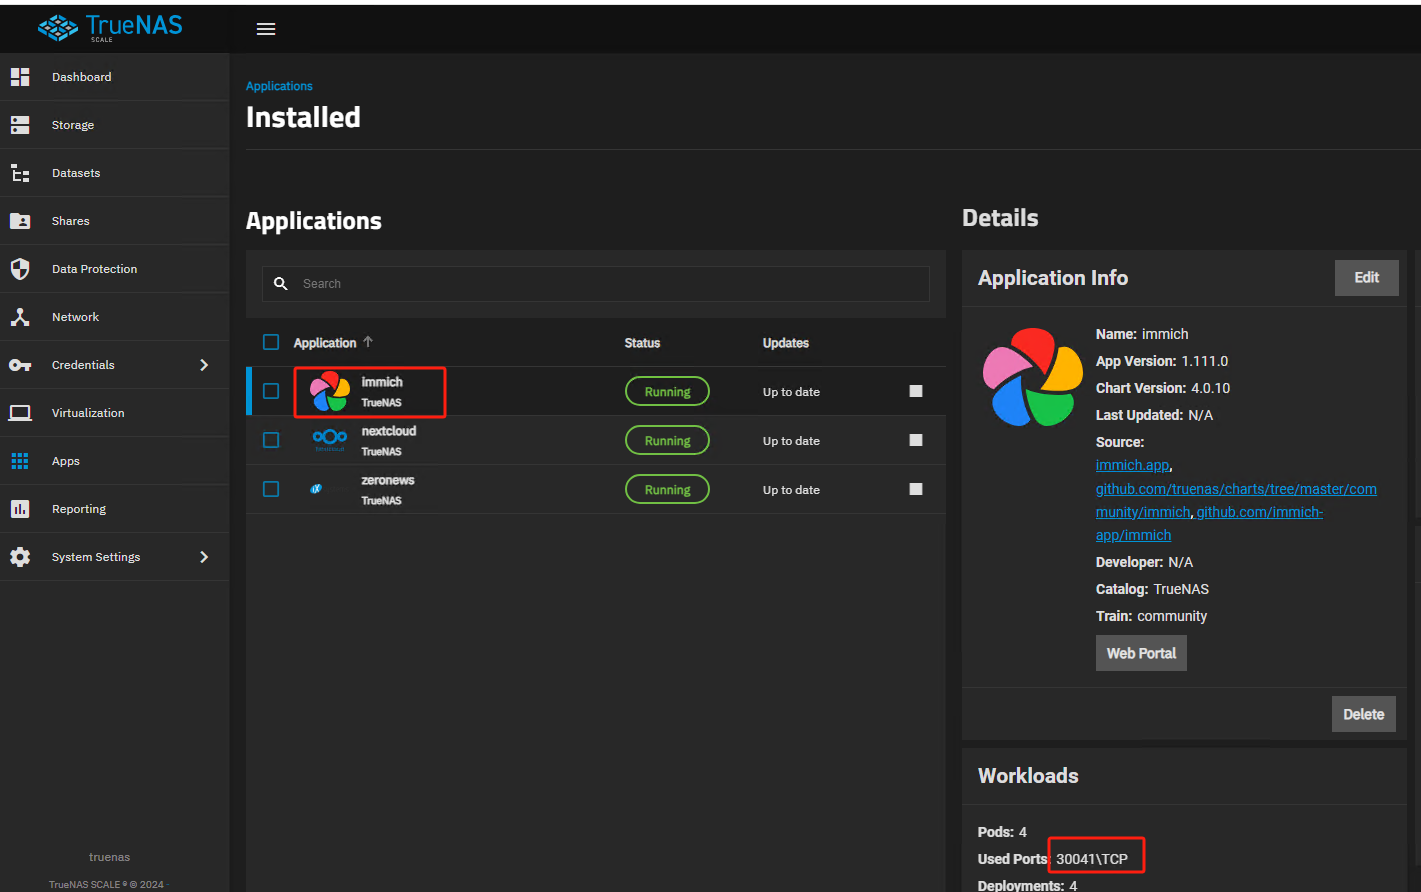Click the Data Protection shield icon
This screenshot has width=1421, height=892.
point(20,269)
